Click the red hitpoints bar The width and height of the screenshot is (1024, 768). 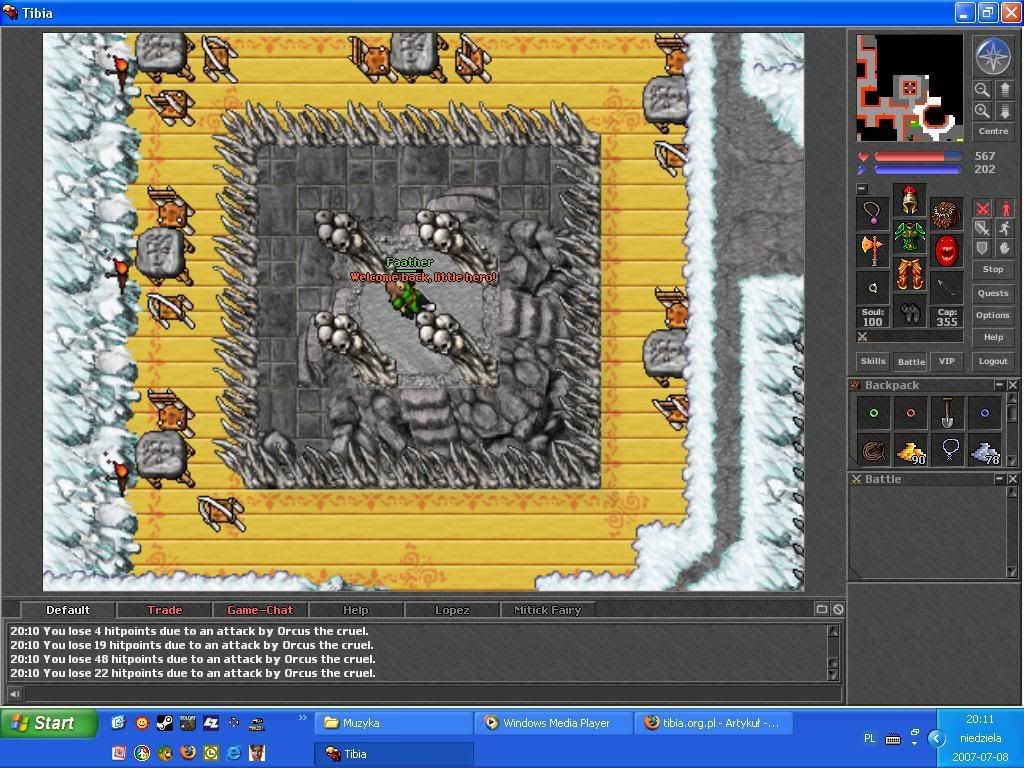918,157
